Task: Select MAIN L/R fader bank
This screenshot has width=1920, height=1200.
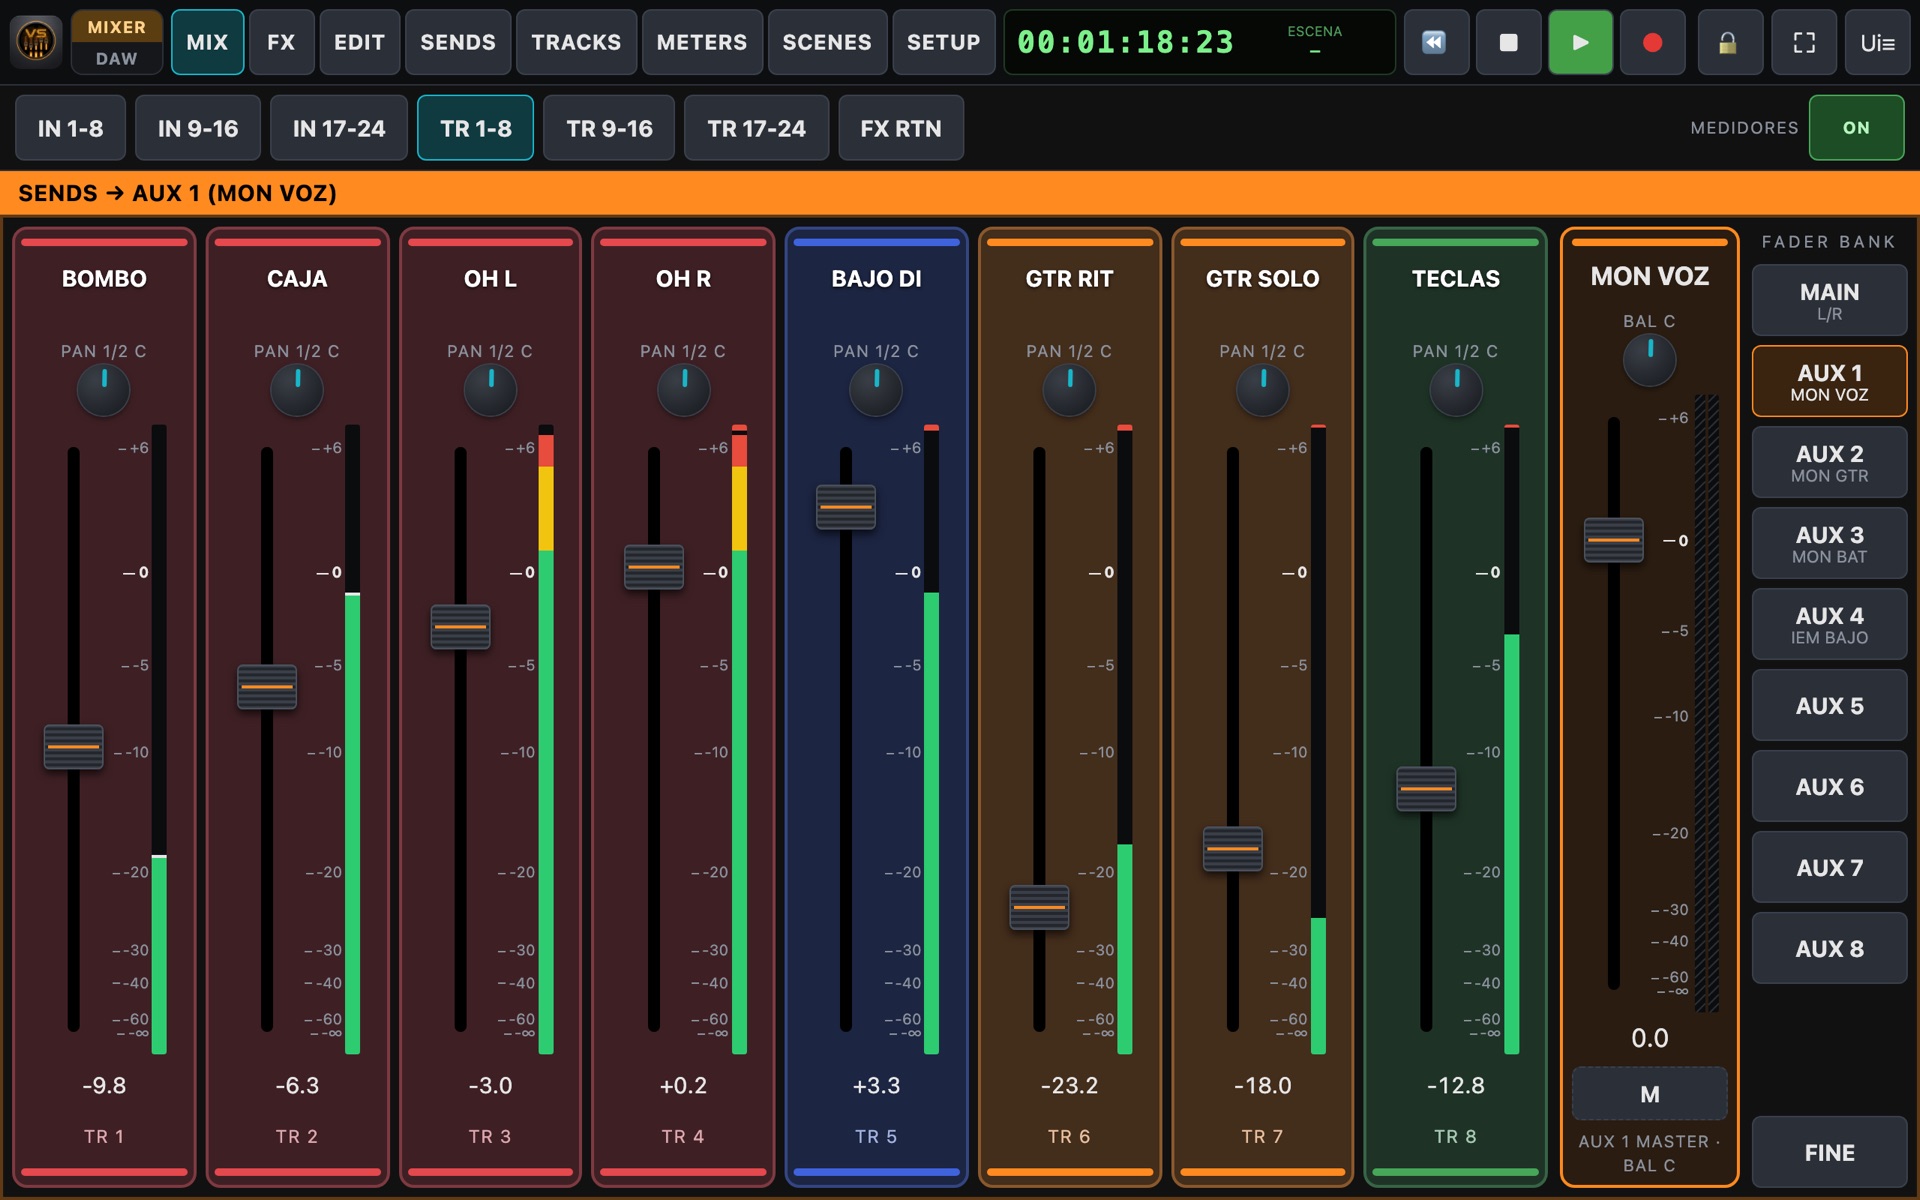Action: pos(1829,300)
